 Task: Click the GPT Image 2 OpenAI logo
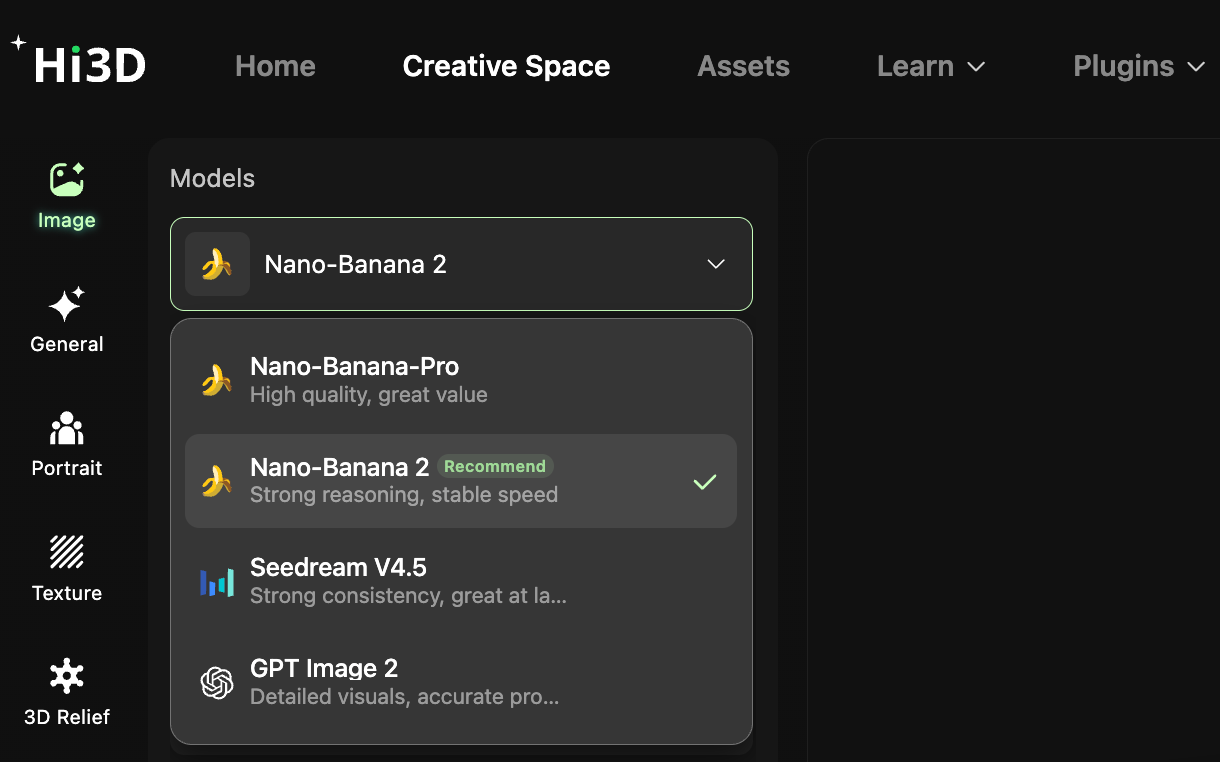[x=217, y=683]
